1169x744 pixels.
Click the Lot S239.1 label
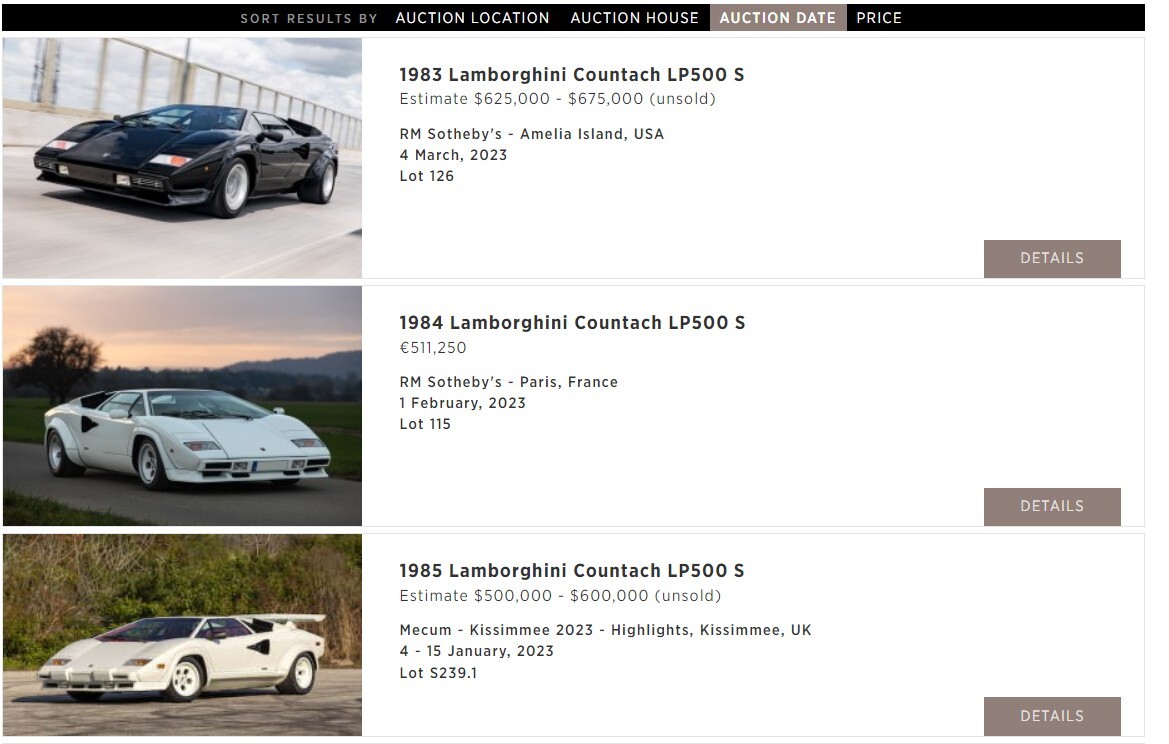(x=438, y=672)
